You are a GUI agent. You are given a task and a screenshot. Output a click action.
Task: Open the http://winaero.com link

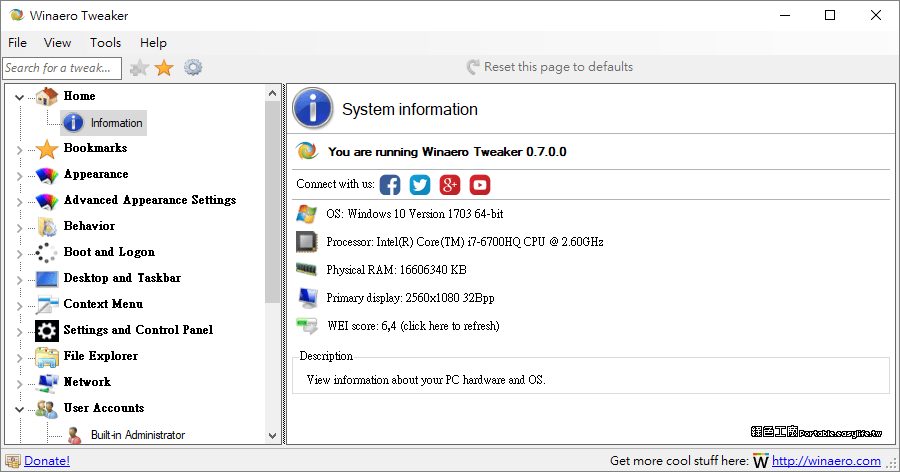(826, 461)
